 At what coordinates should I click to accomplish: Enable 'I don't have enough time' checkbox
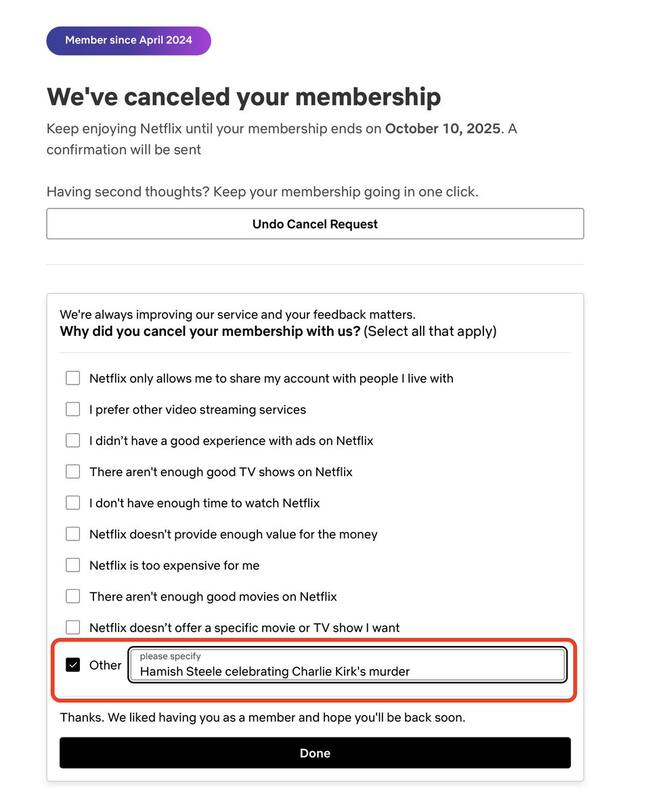coord(73,503)
